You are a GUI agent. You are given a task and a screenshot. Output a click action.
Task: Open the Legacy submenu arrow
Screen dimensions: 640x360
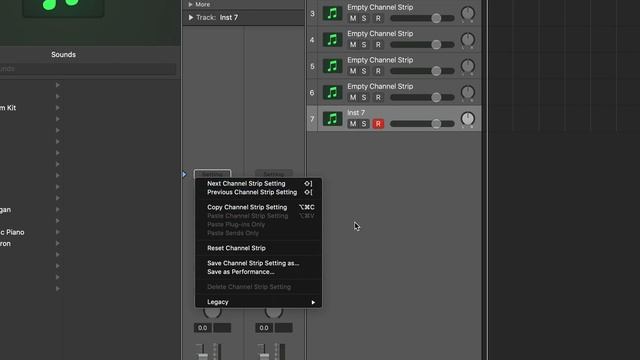point(313,302)
